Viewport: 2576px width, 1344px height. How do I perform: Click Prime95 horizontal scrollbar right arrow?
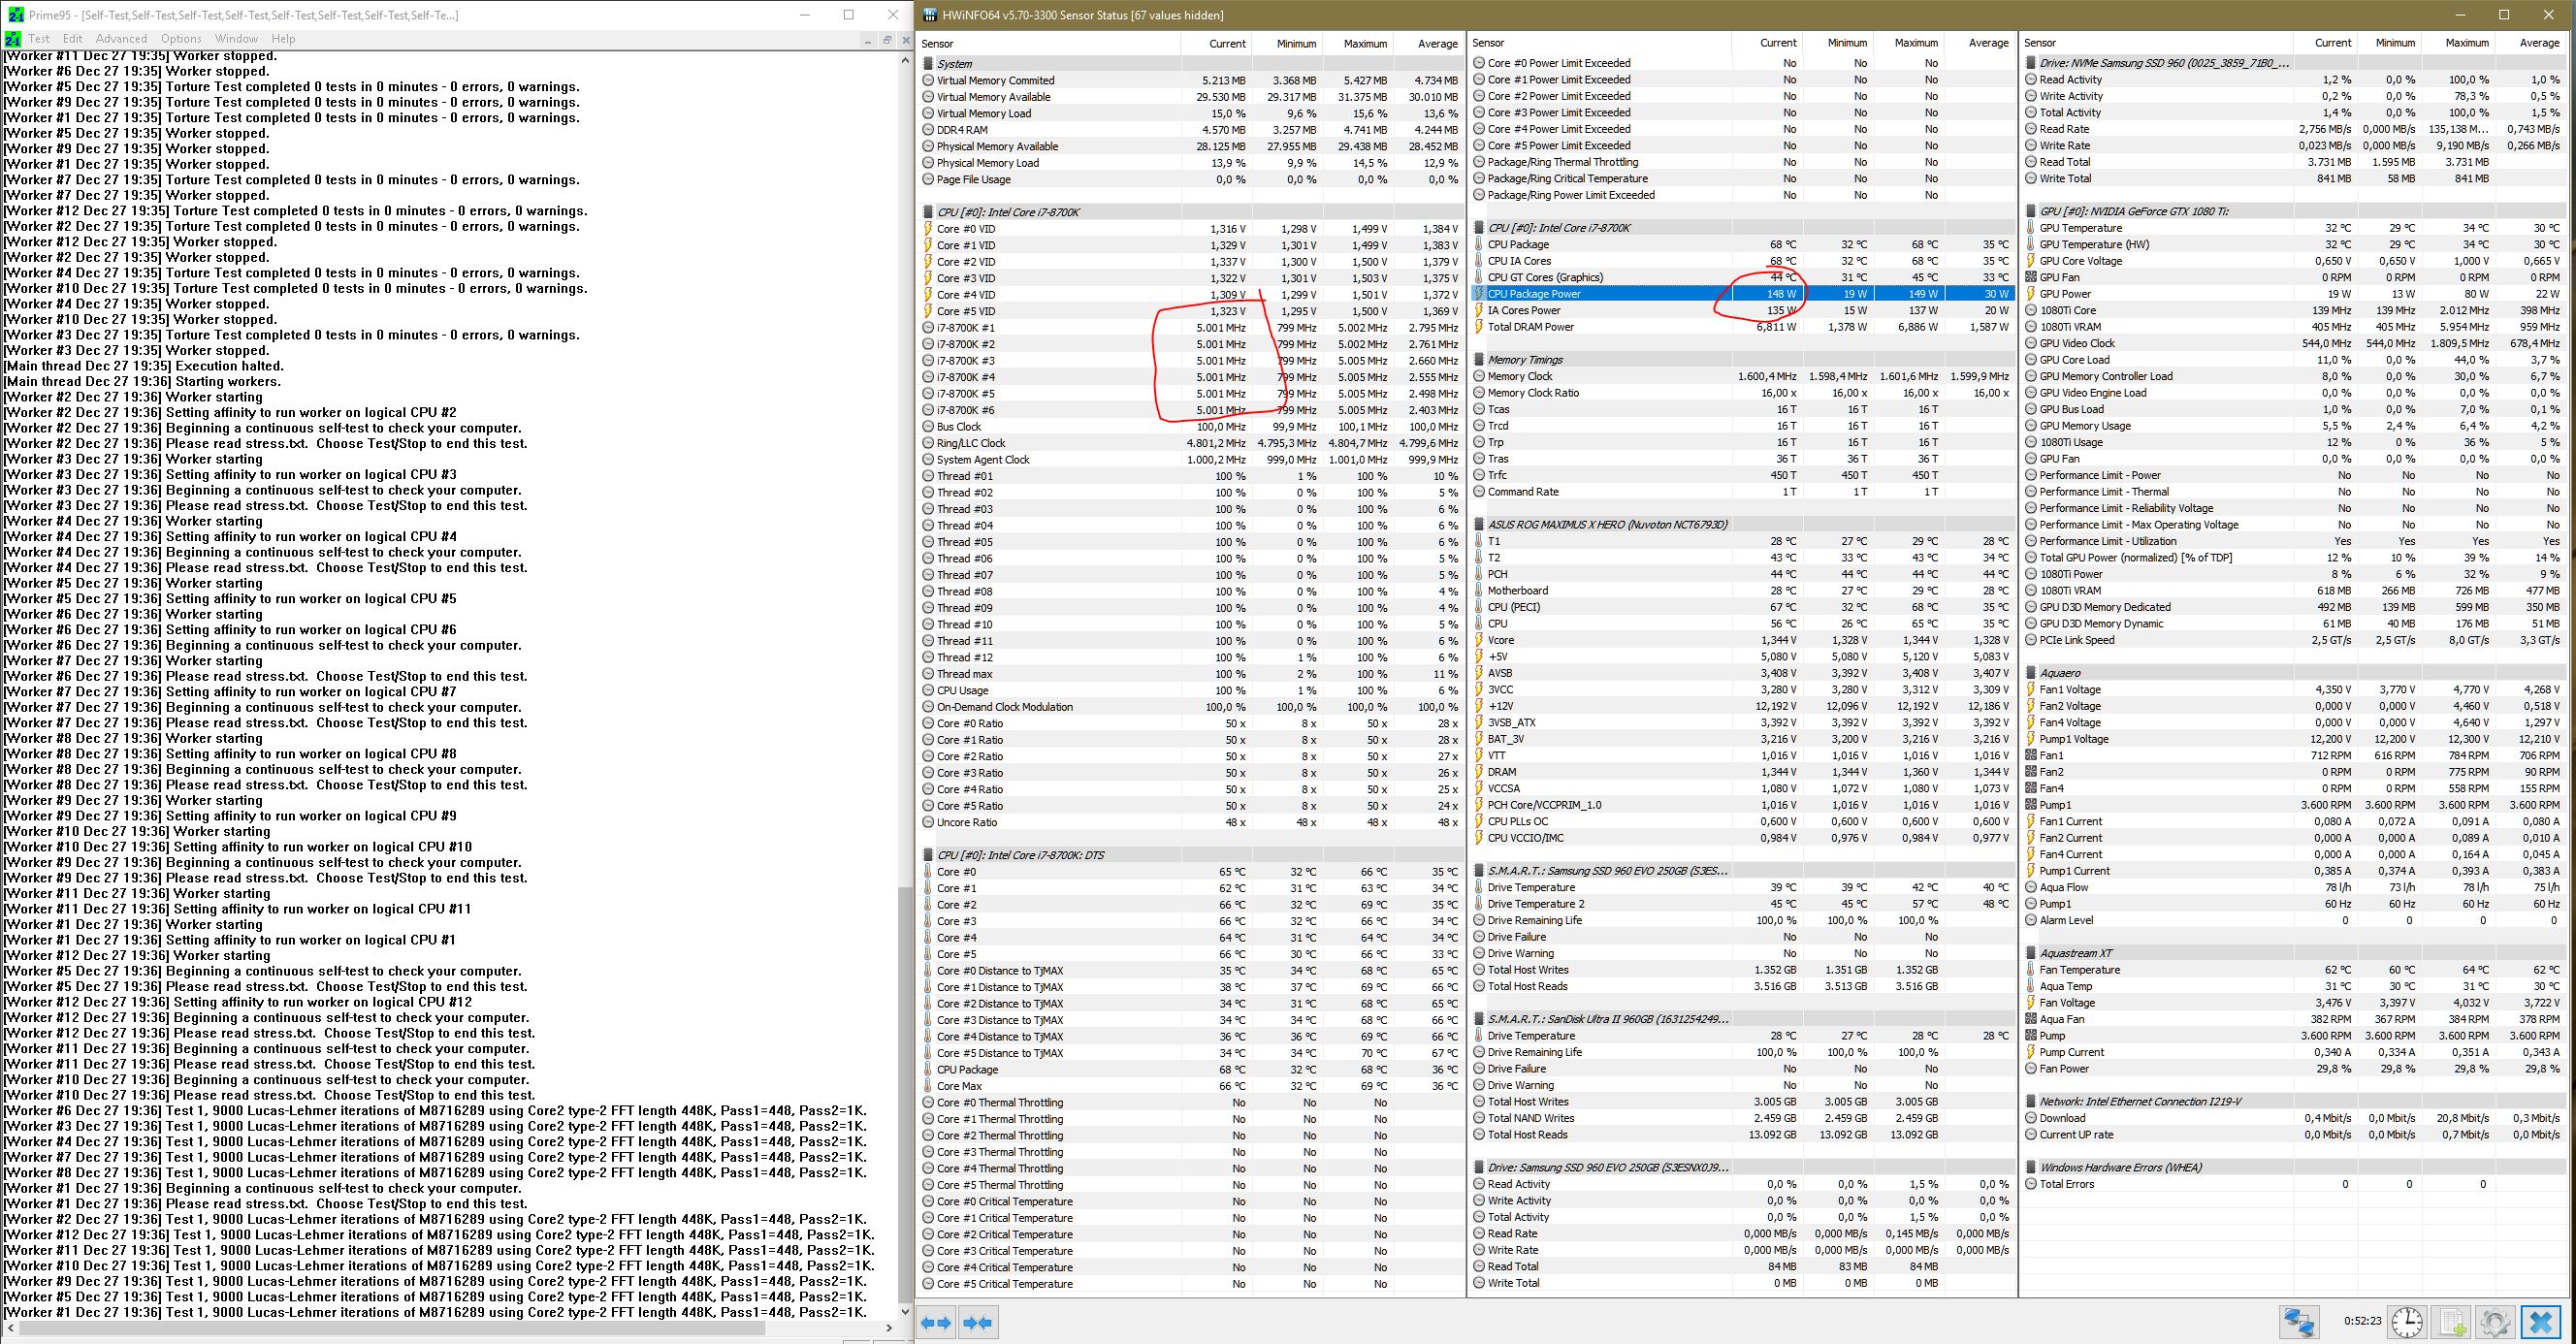point(891,1328)
